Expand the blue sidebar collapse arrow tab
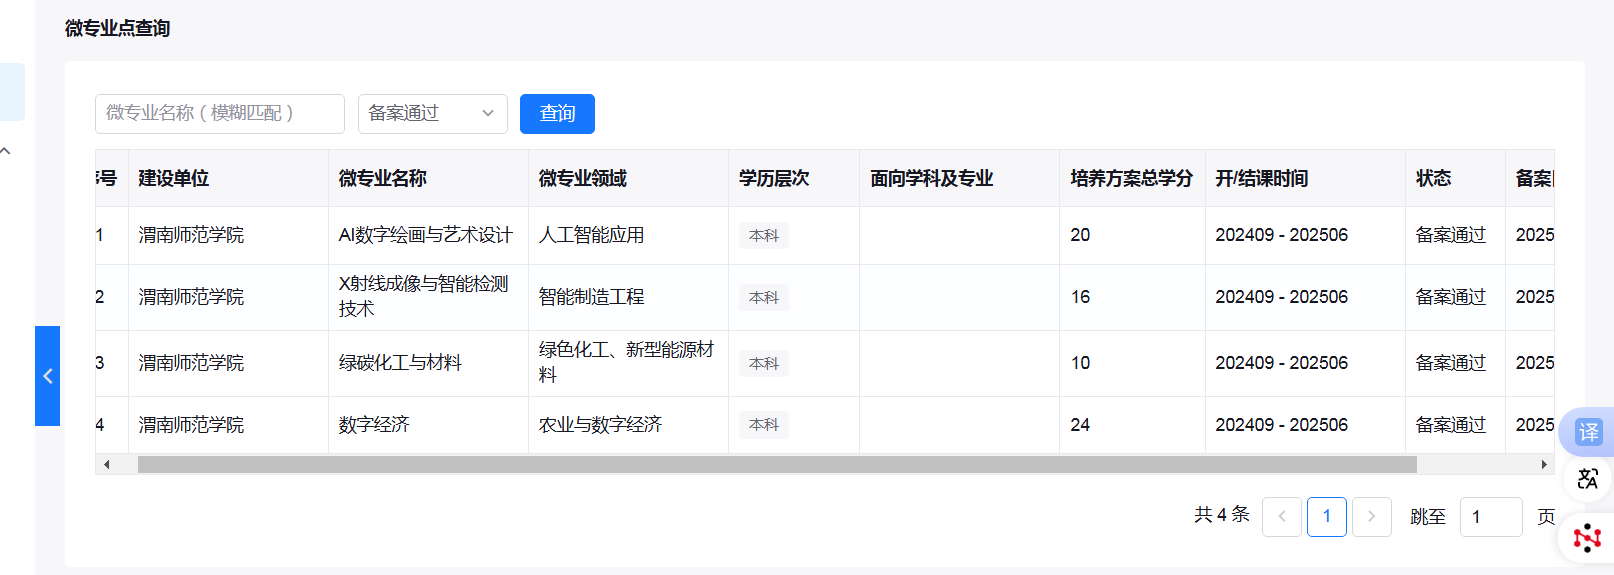This screenshot has width=1614, height=575. click(47, 376)
